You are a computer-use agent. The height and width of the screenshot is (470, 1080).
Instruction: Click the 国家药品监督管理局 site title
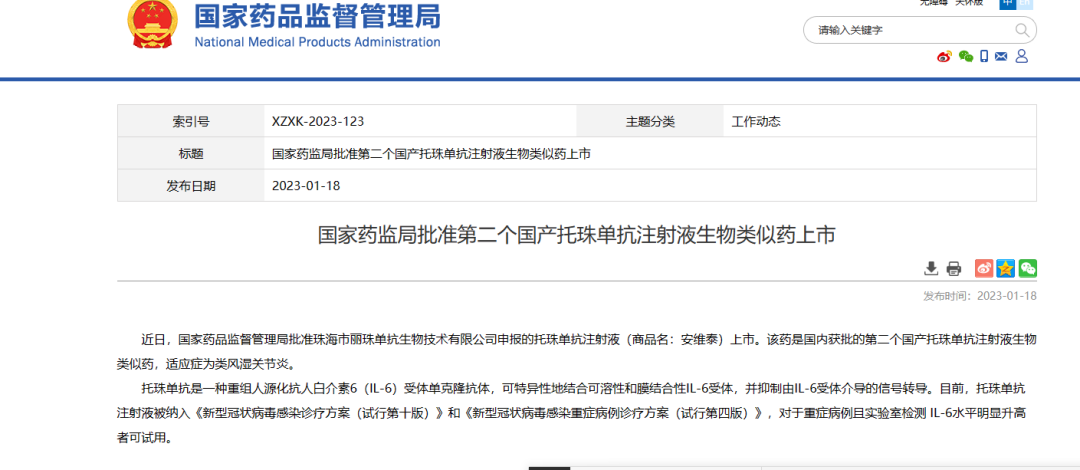318,15
